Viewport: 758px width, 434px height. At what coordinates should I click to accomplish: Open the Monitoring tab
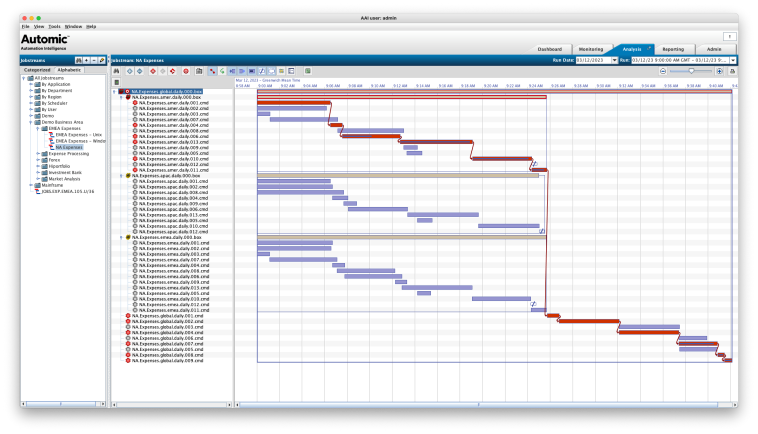[590, 48]
